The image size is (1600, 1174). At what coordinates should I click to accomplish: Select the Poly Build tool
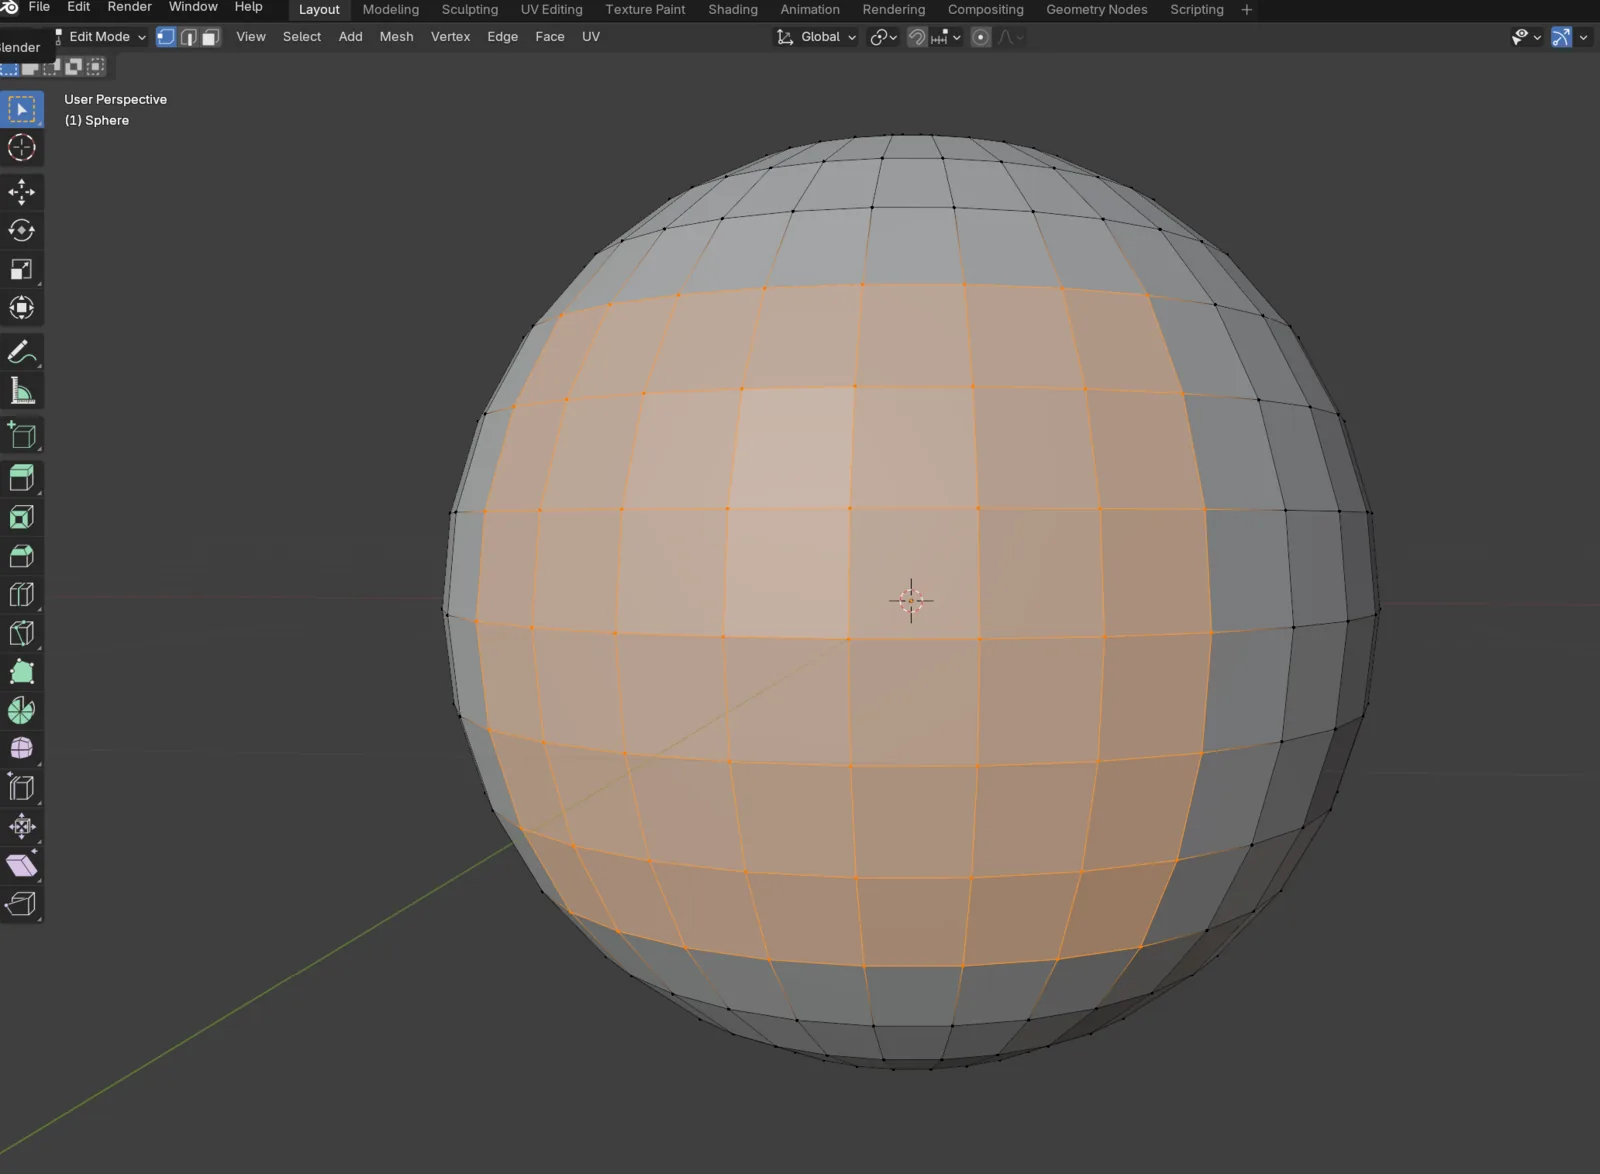(21, 672)
